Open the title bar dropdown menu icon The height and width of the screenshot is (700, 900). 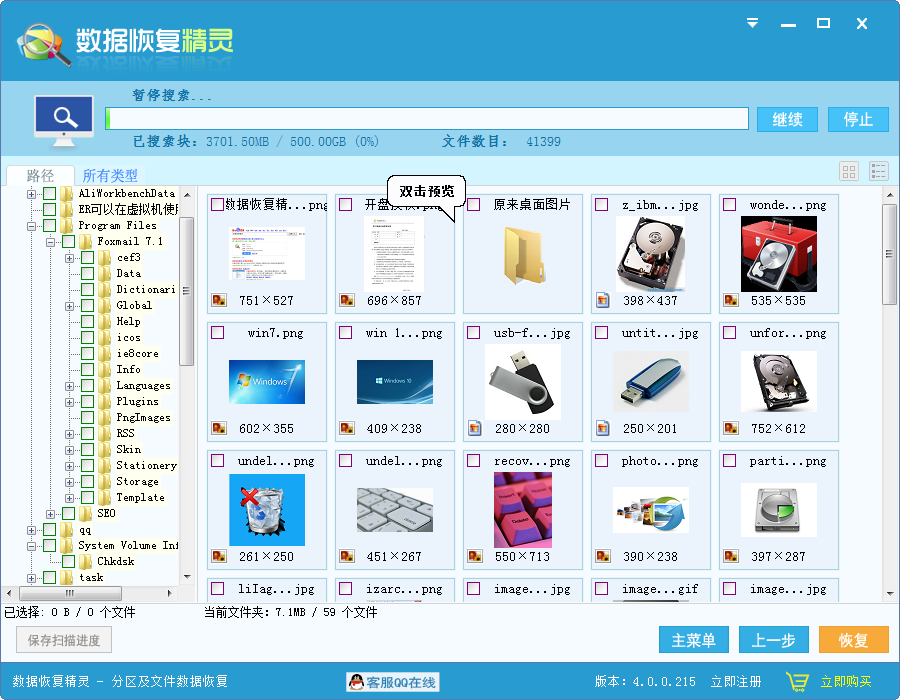(752, 23)
